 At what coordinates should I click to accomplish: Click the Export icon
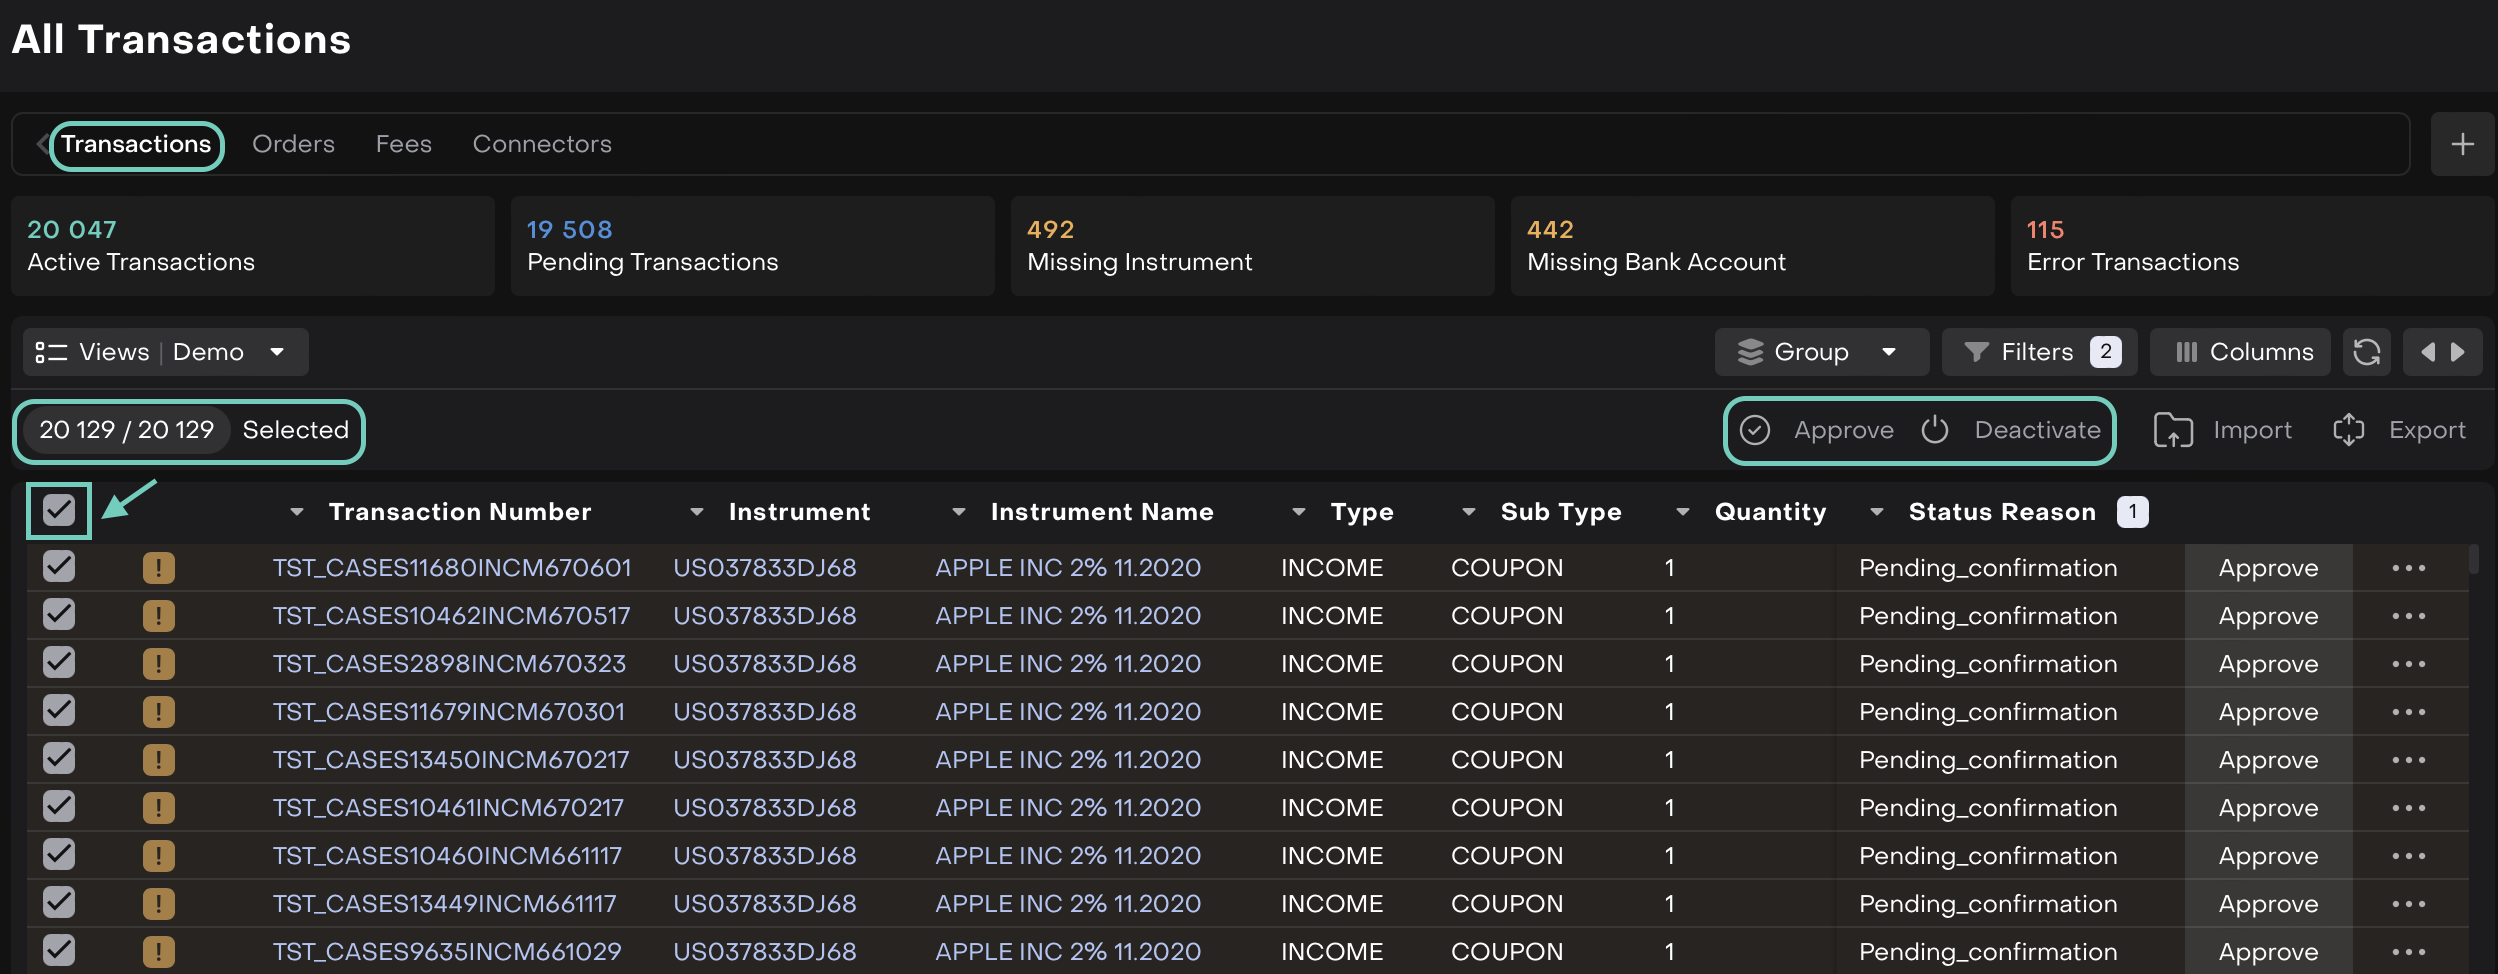(x=2348, y=430)
